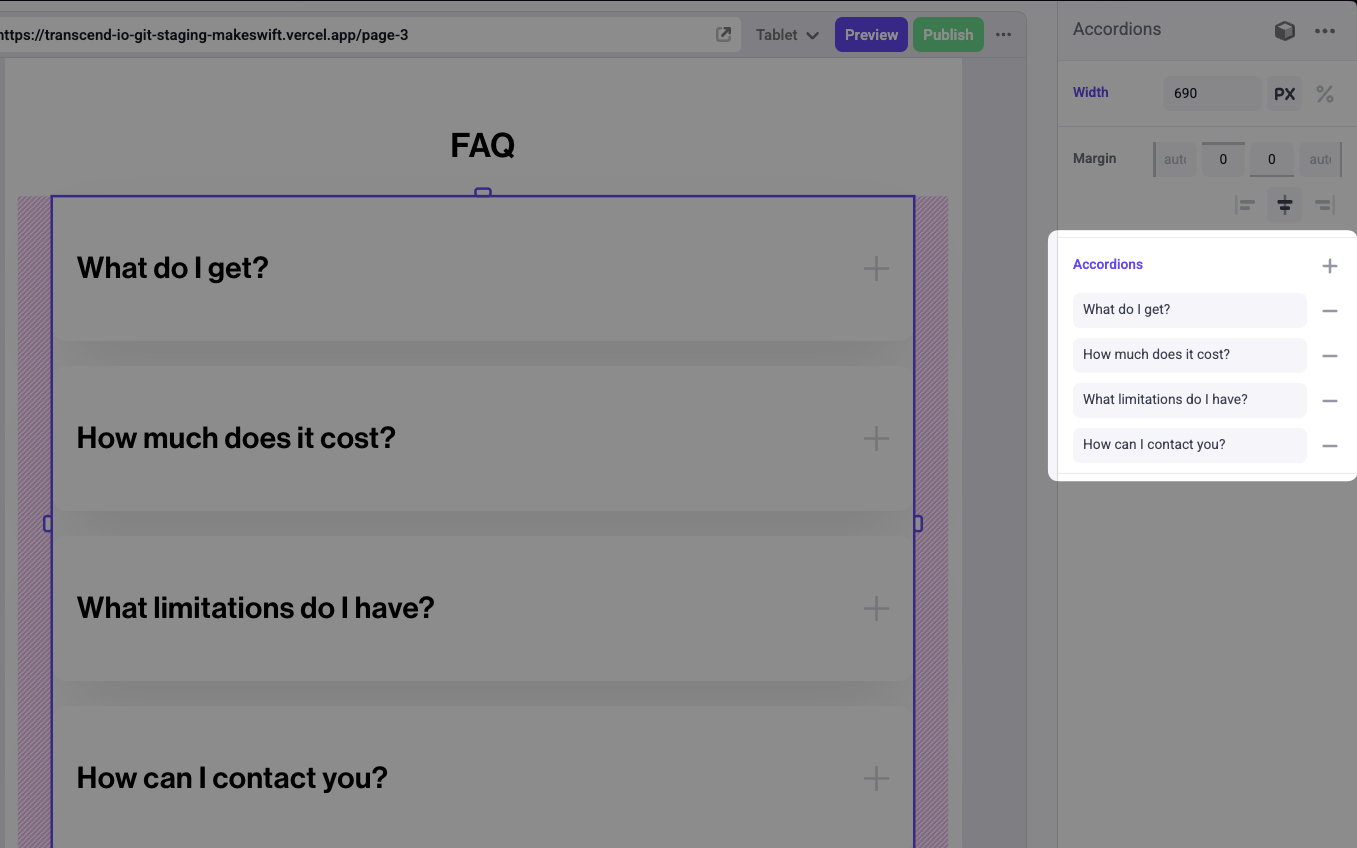Click the Publish button
This screenshot has height=848, width=1357.
948,35
